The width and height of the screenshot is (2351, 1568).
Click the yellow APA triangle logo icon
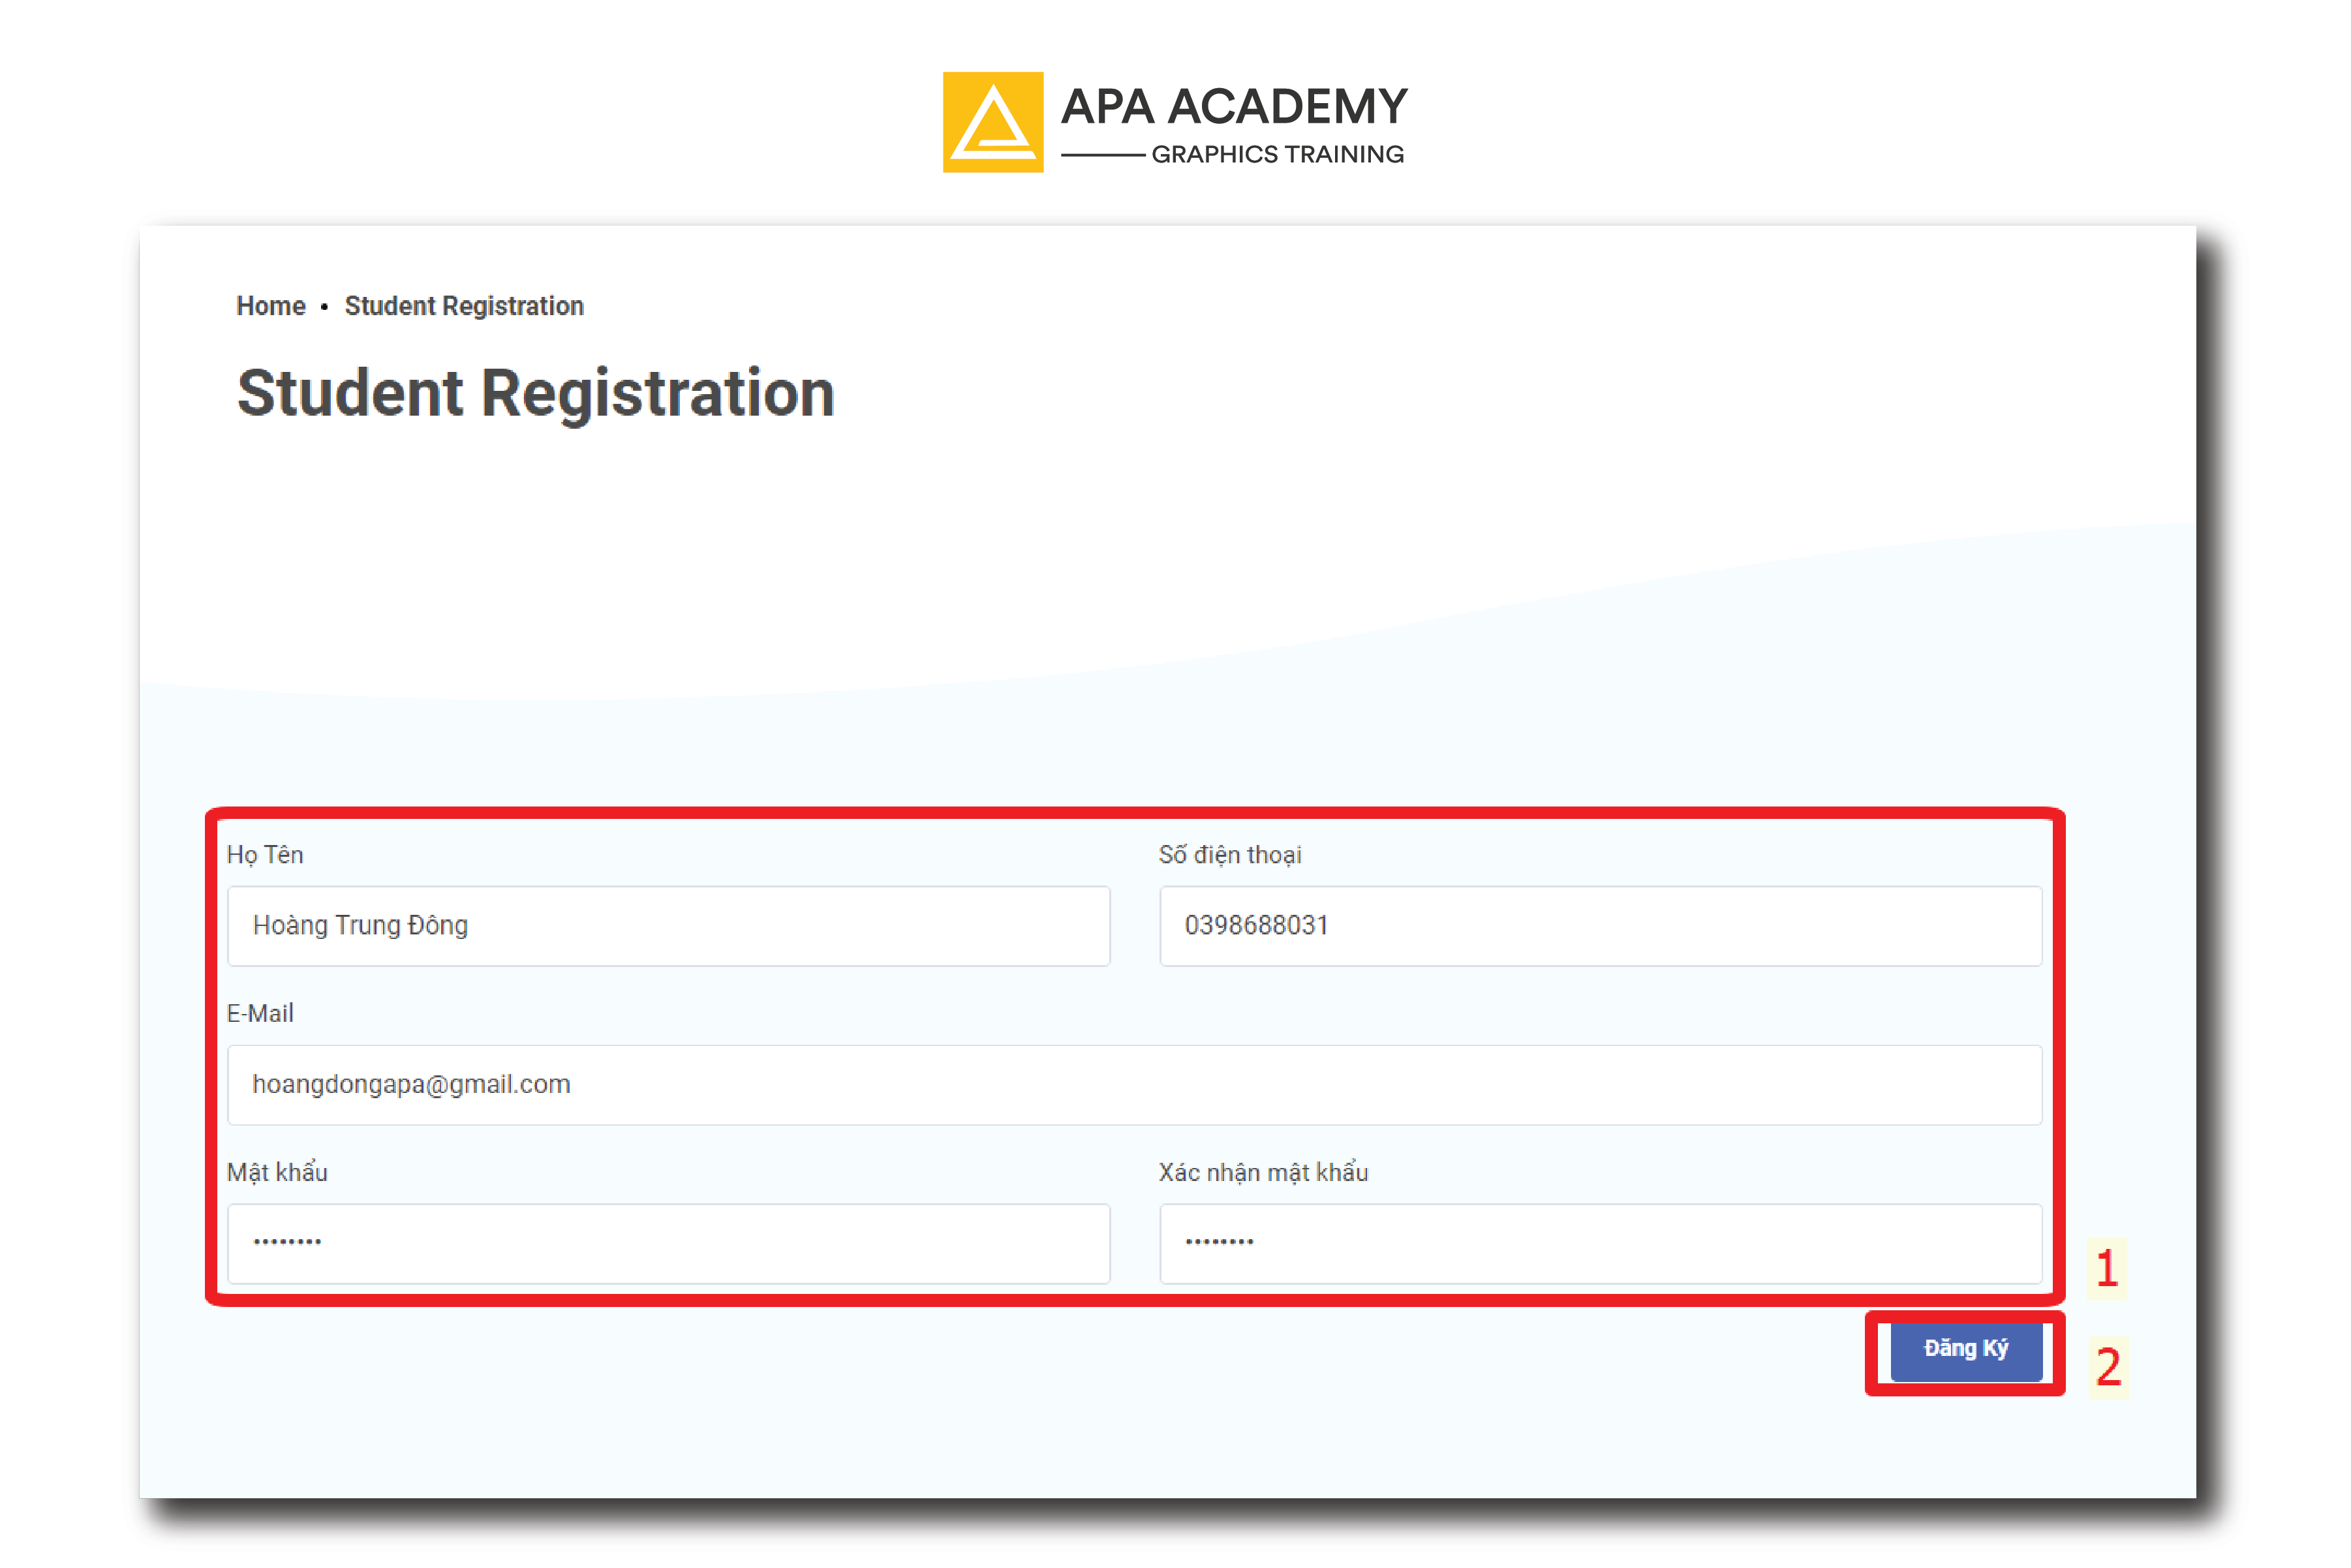[x=992, y=122]
